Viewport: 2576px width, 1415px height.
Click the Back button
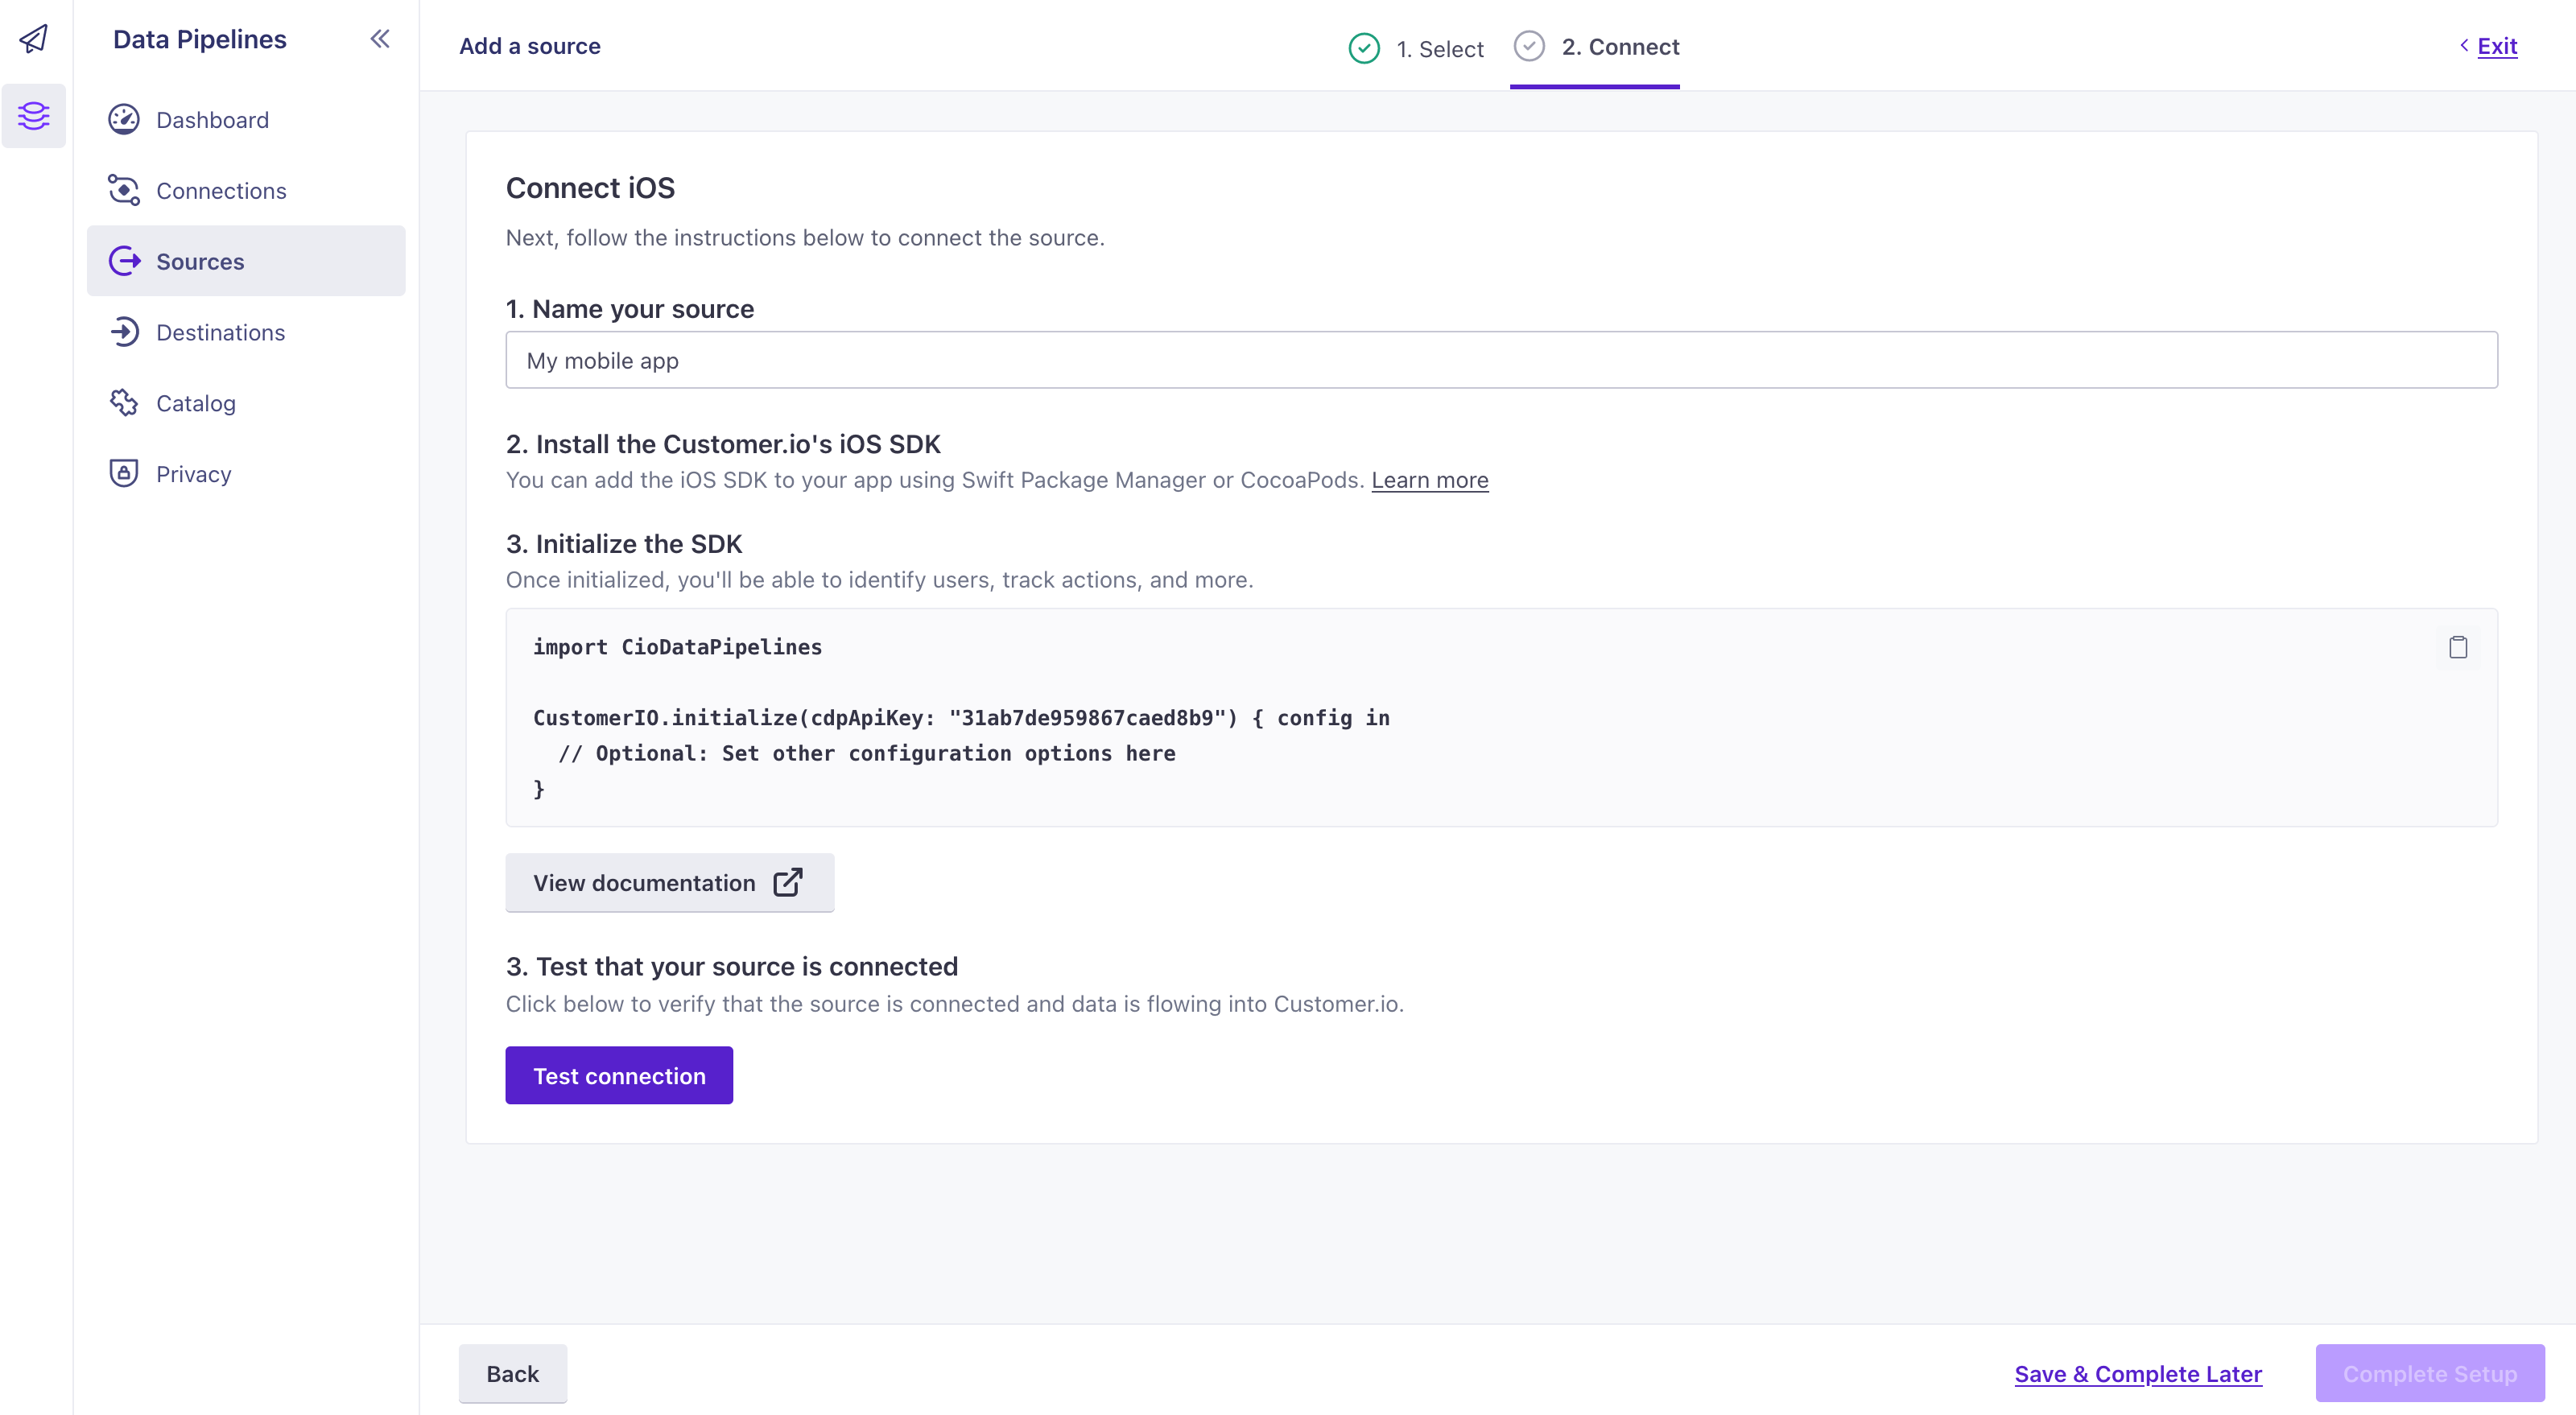click(x=512, y=1373)
